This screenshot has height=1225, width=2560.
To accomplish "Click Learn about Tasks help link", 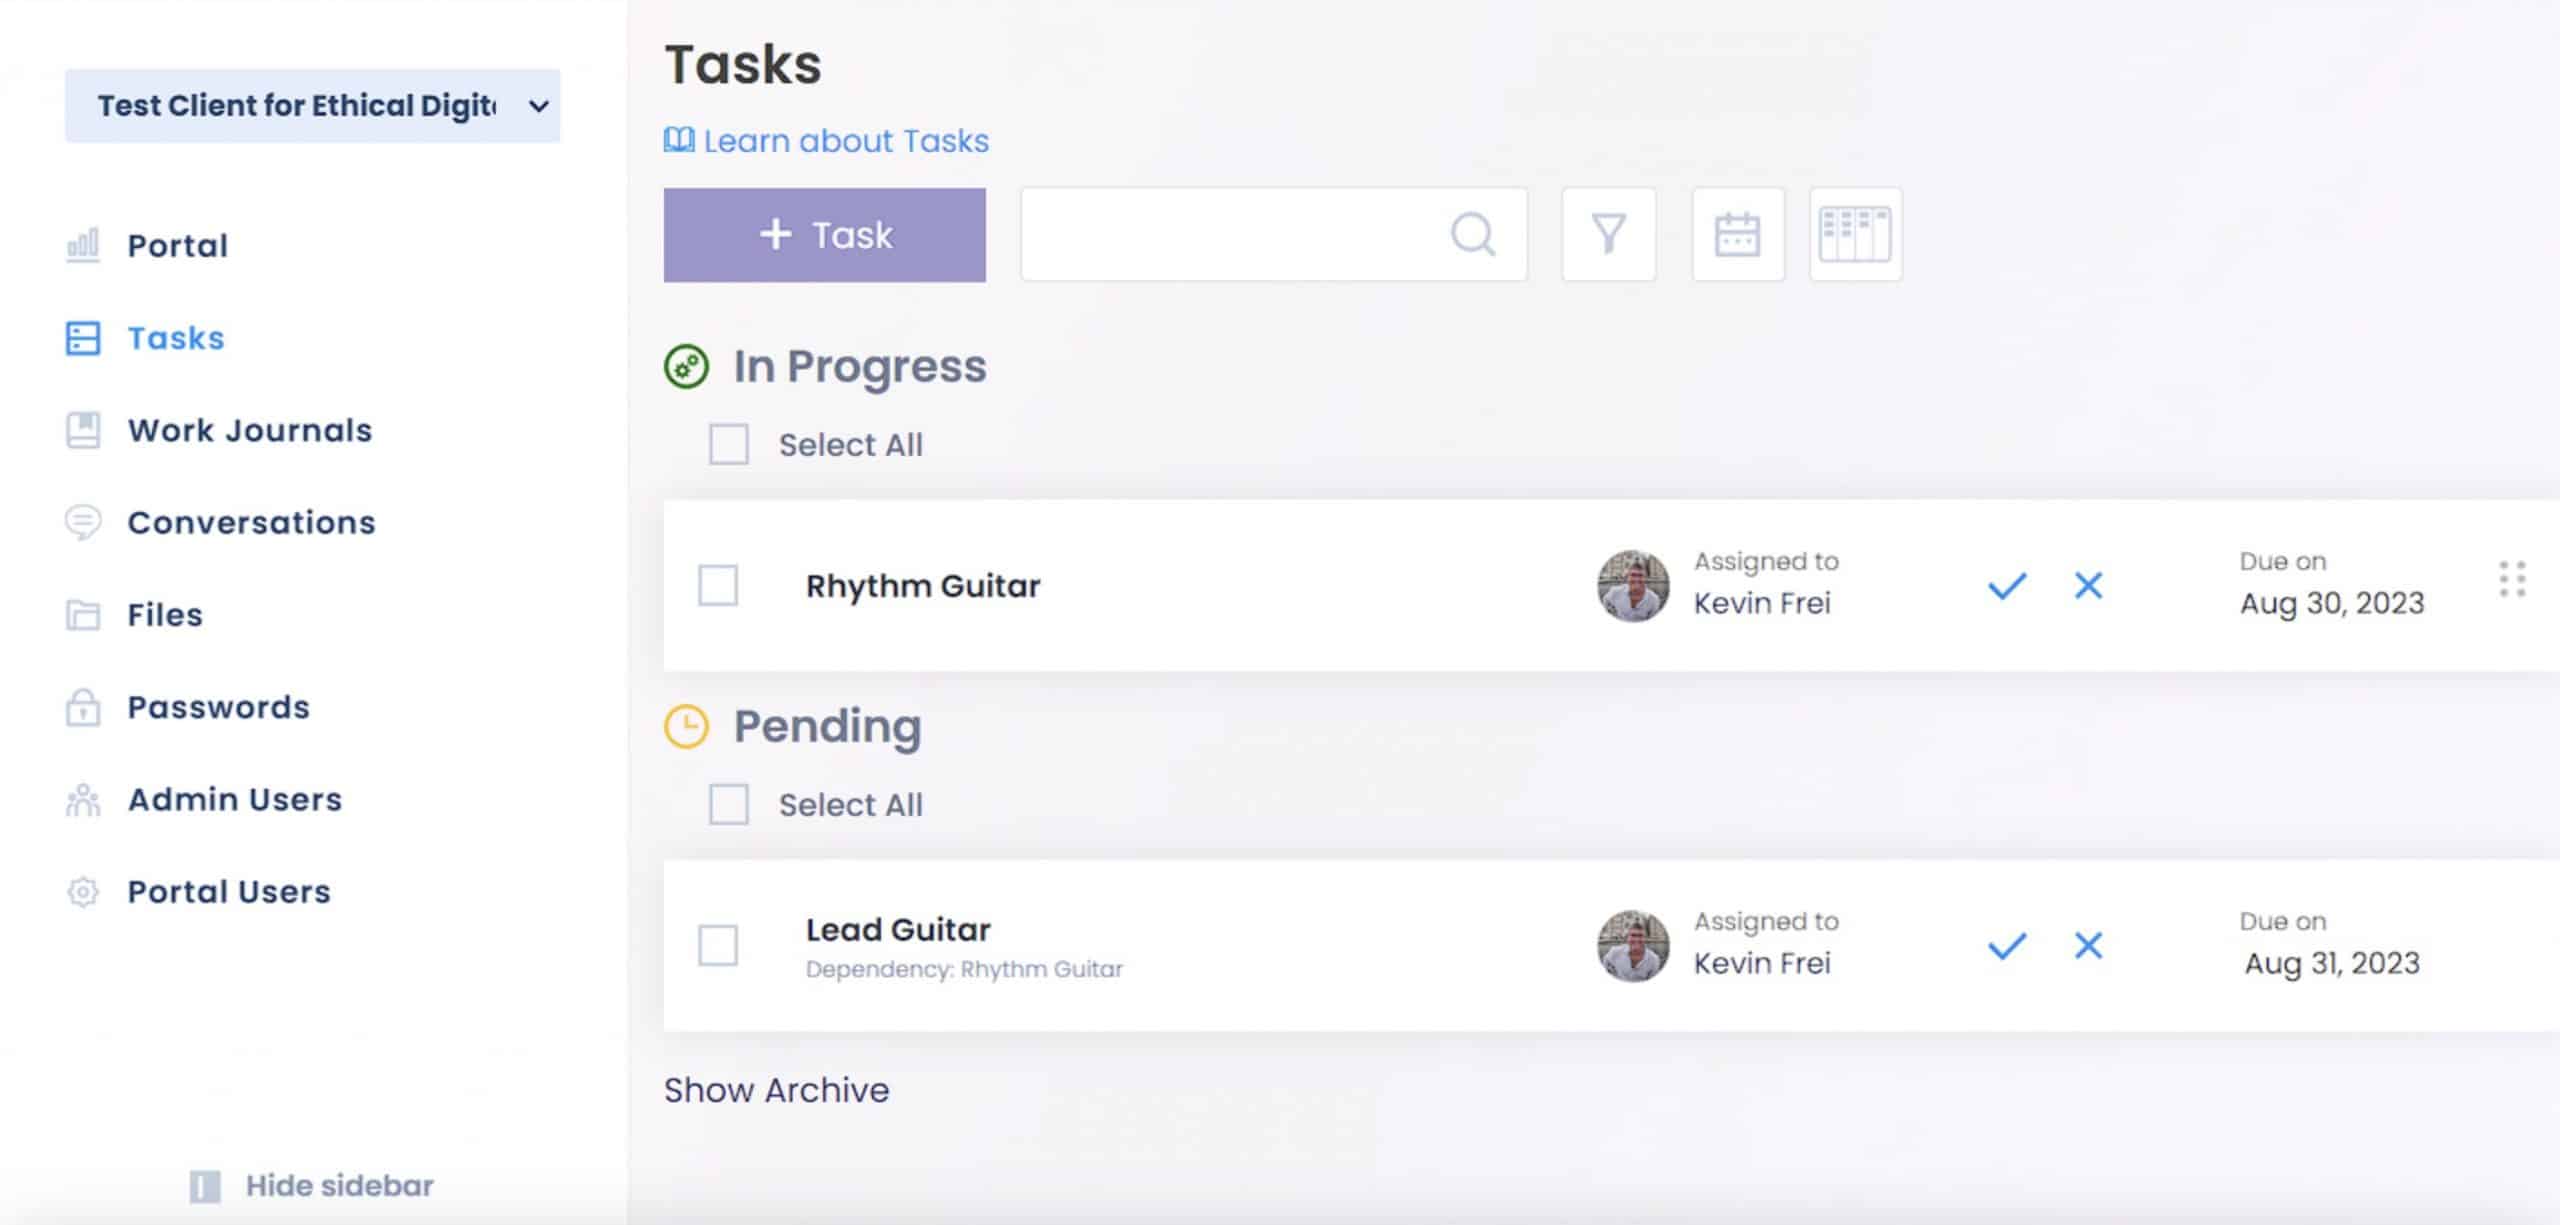I will pos(826,140).
